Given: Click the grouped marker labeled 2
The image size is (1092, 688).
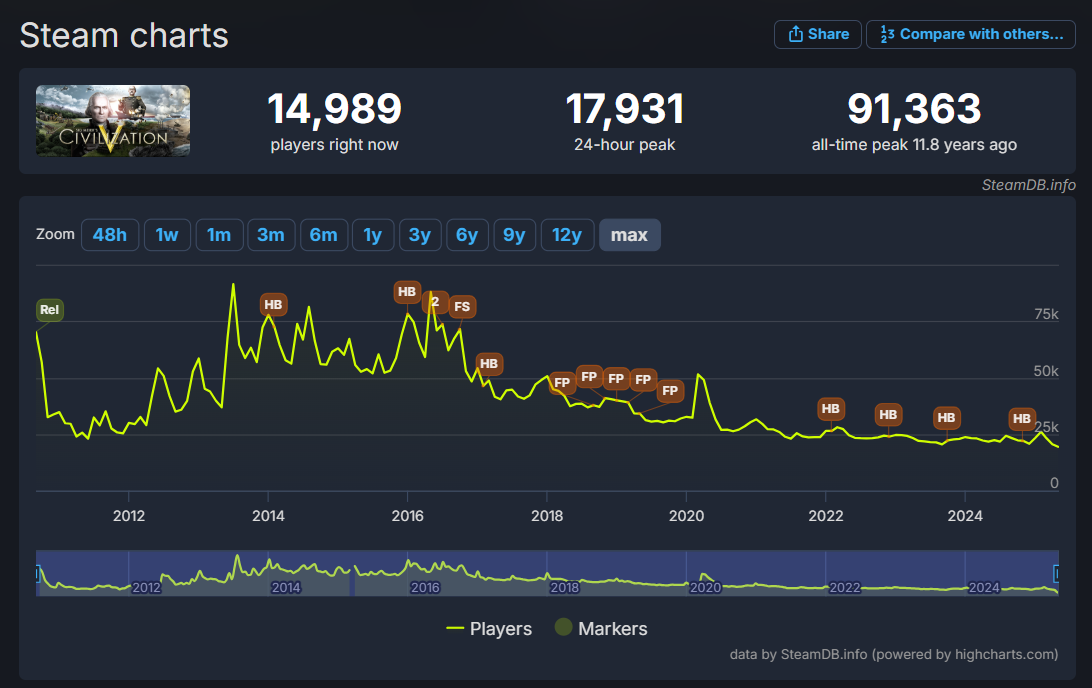Looking at the screenshot, I should pos(435,302).
